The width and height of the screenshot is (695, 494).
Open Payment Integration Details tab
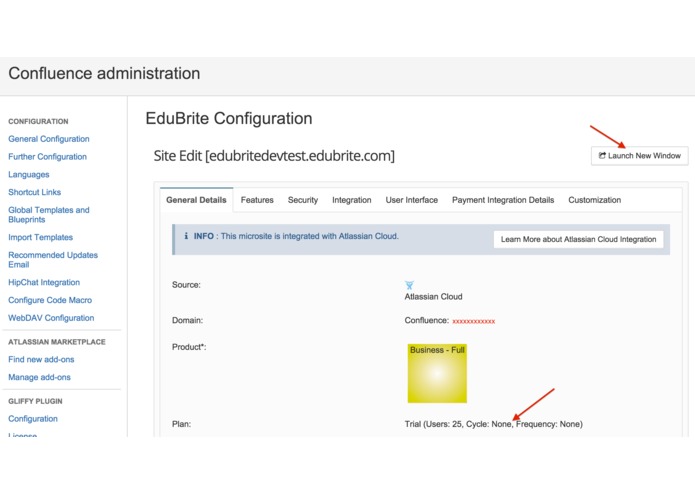pos(503,200)
